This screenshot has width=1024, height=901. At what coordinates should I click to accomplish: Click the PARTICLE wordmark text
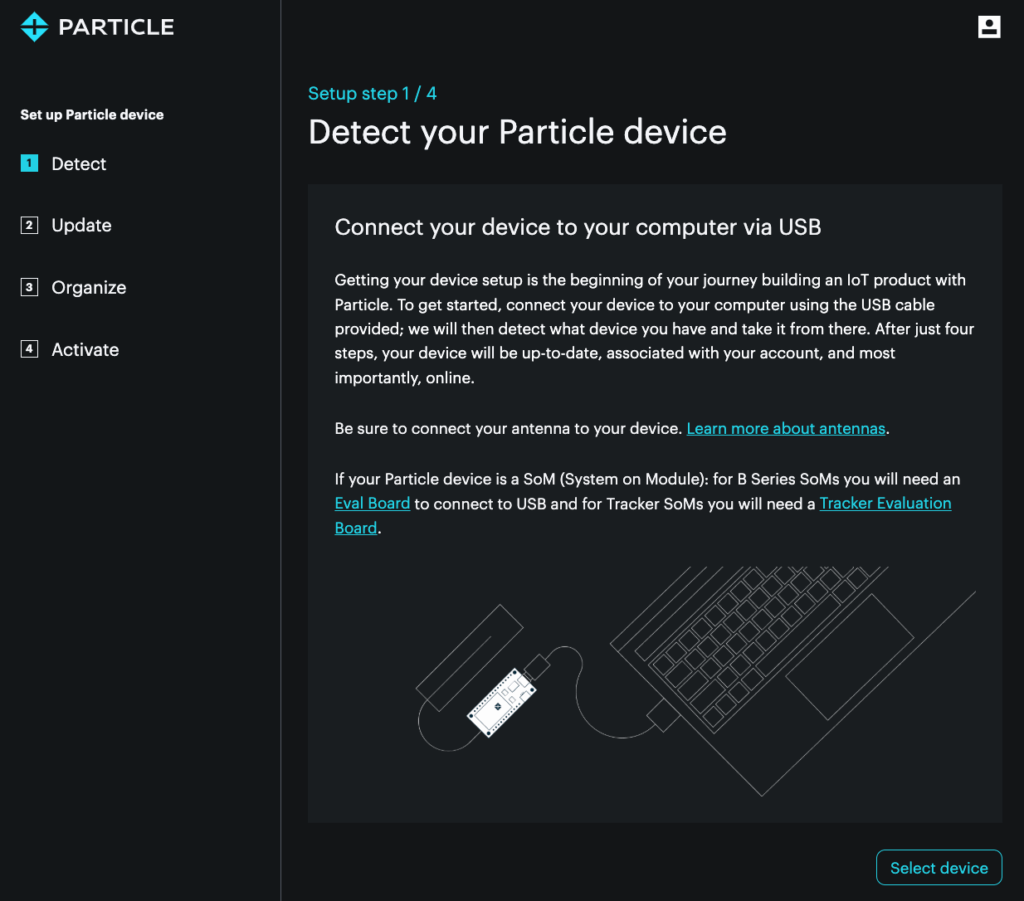point(116,27)
